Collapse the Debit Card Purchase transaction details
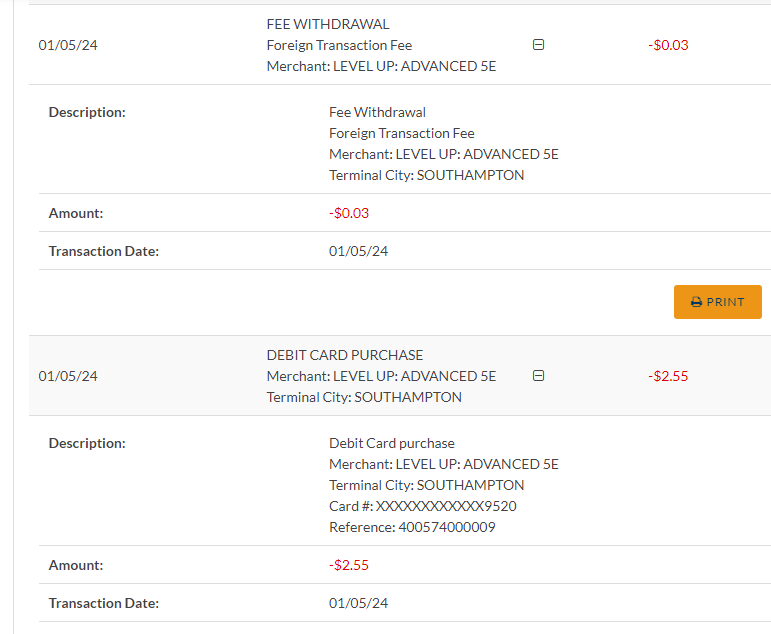The width and height of the screenshot is (771, 634). (538, 376)
